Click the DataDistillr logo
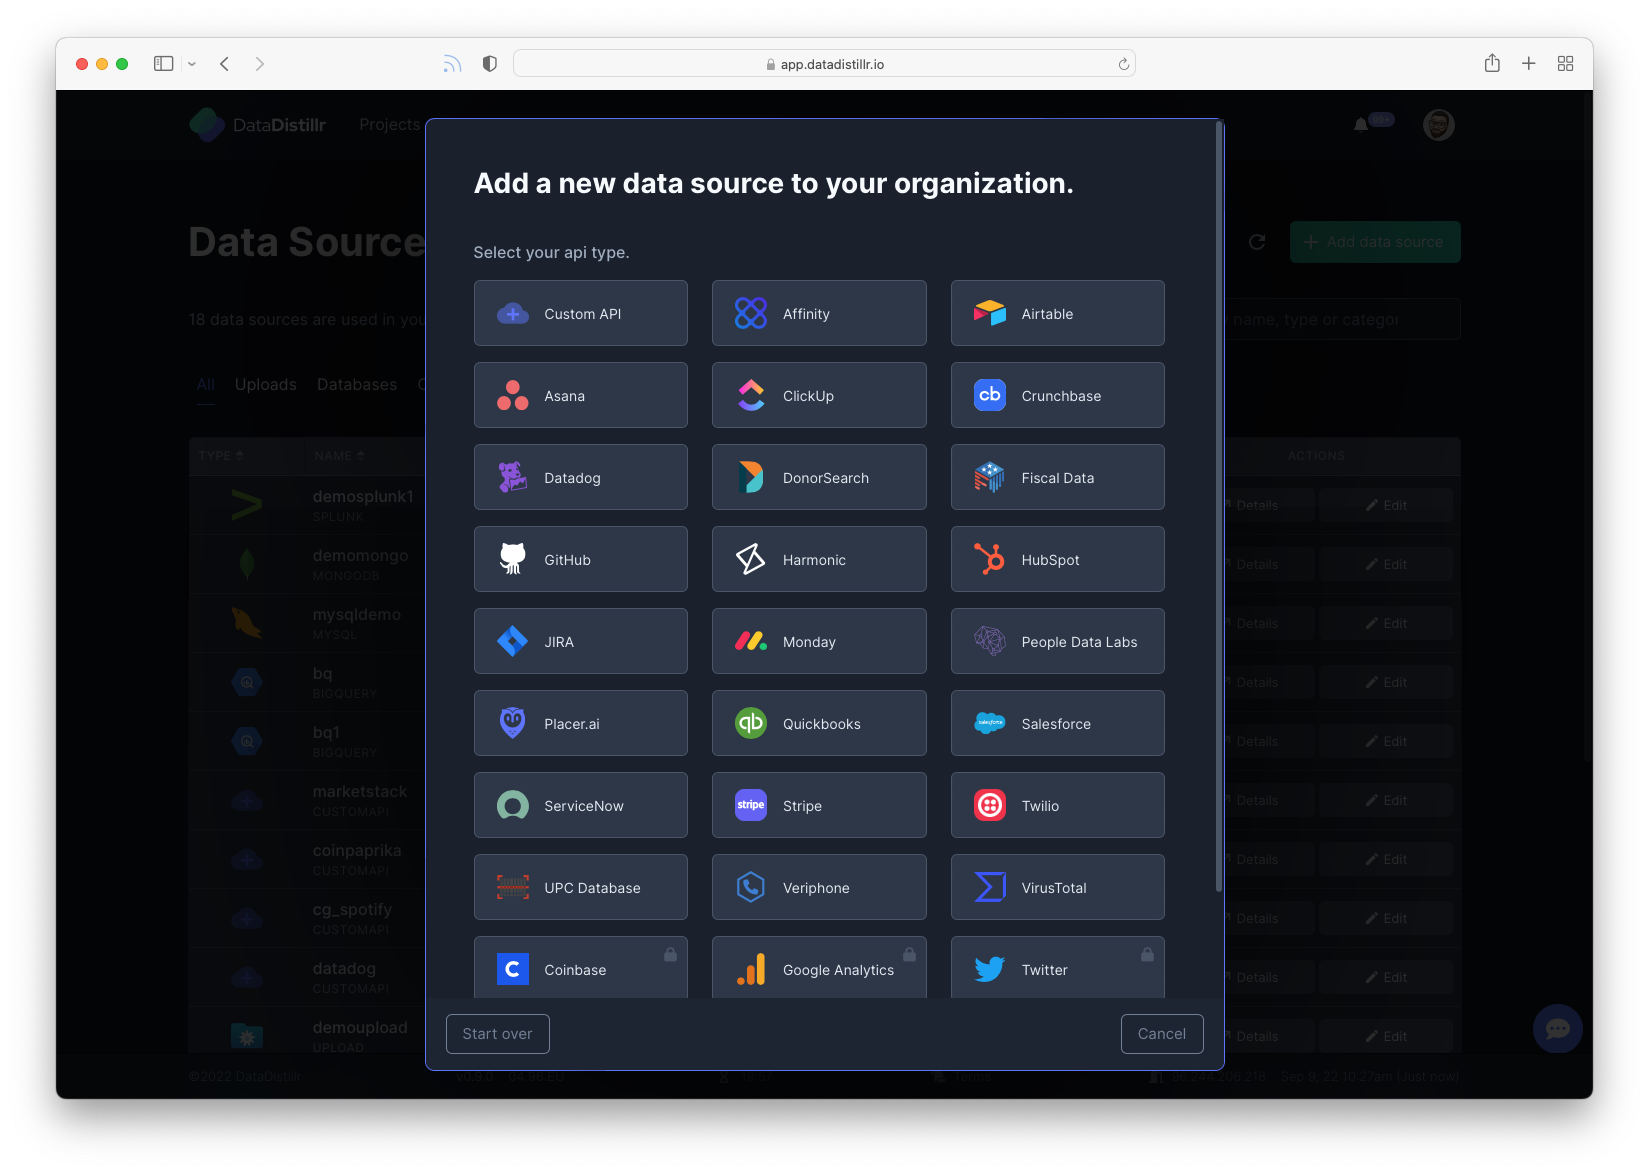This screenshot has width=1649, height=1173. 258,125
